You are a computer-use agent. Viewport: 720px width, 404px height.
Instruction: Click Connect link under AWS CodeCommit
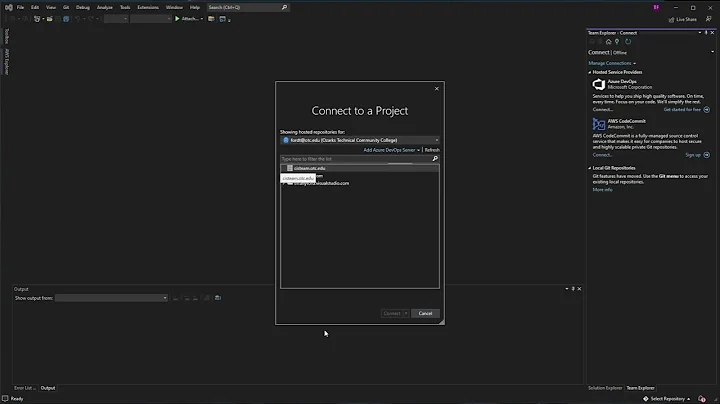coord(602,155)
